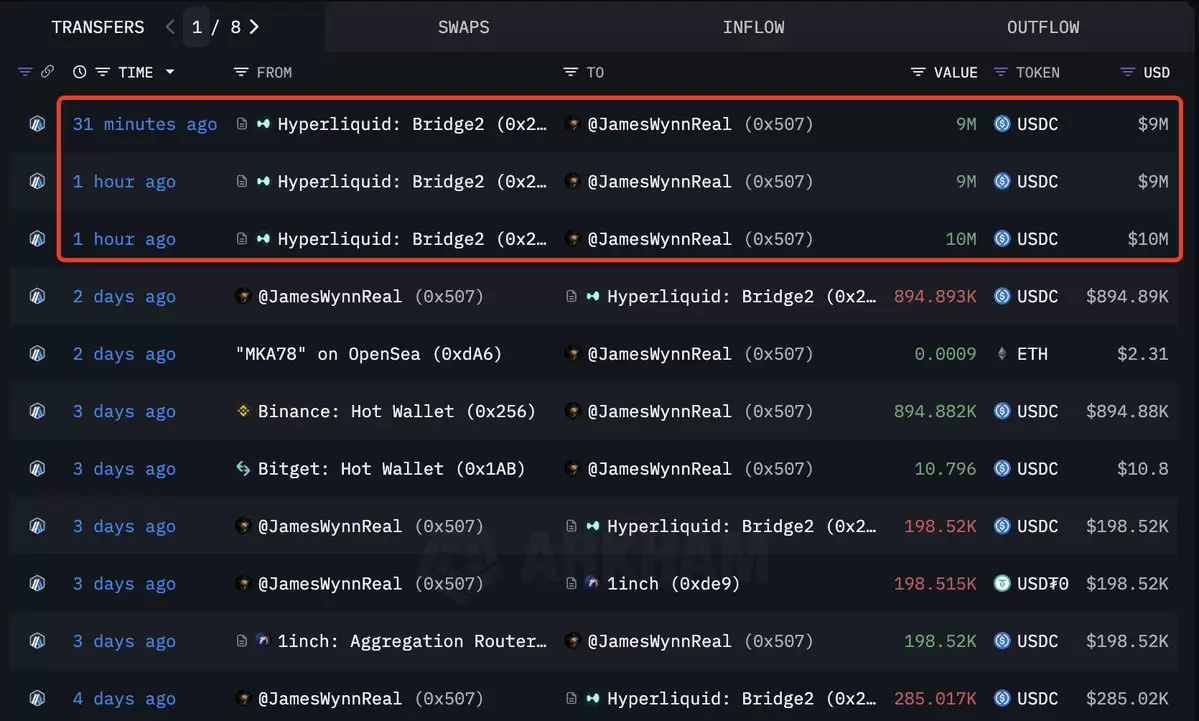
Task: Select the TRANSFERS tab
Action: 98,28
